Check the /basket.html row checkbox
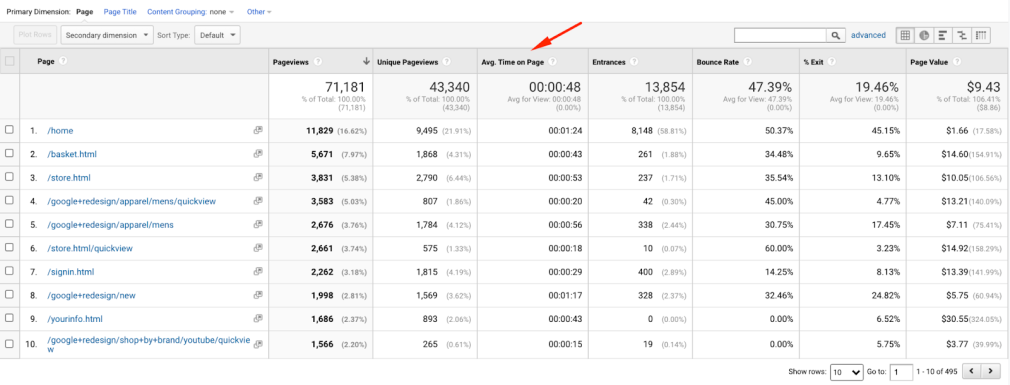1010x385 pixels. pyautogui.click(x=9, y=154)
